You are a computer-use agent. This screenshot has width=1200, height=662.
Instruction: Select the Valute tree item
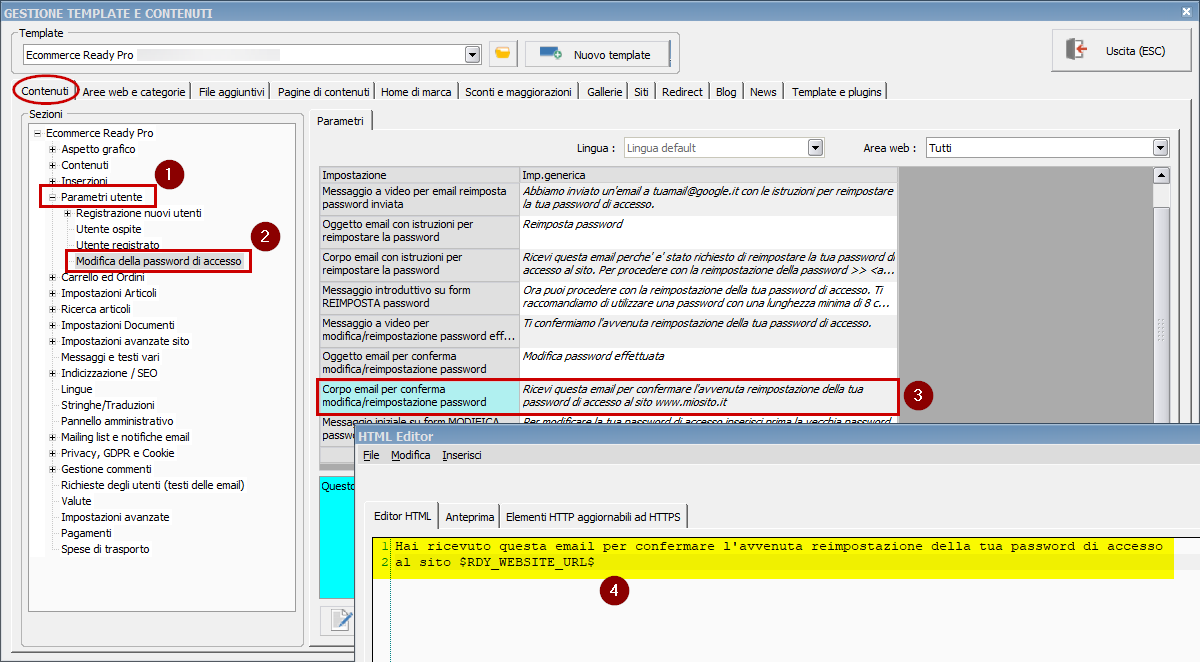point(76,501)
